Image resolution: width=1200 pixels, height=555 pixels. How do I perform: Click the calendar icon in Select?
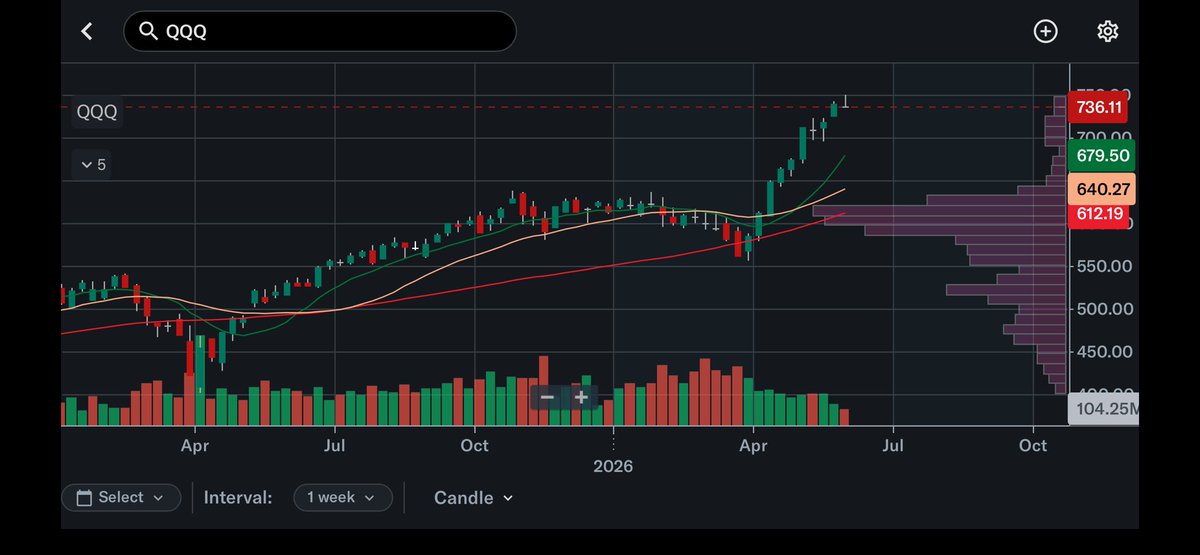tap(84, 497)
